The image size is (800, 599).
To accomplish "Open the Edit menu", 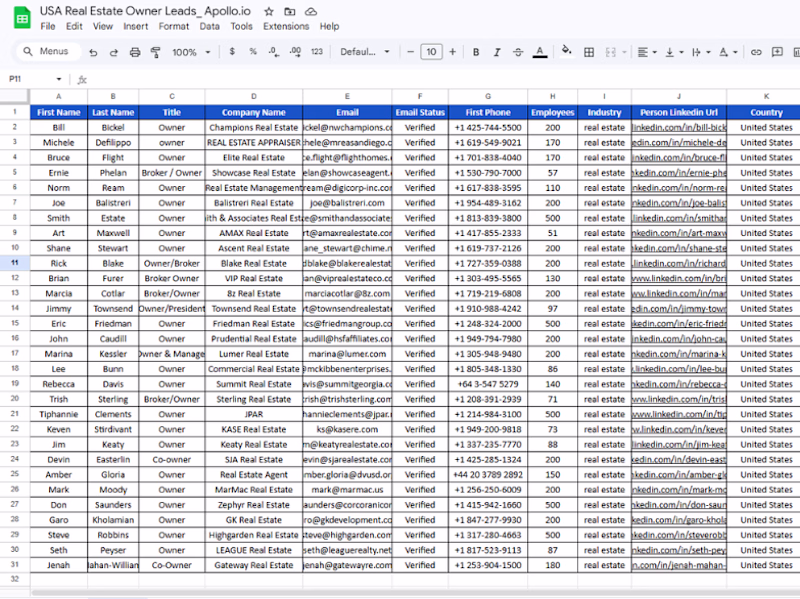I will 74,27.
